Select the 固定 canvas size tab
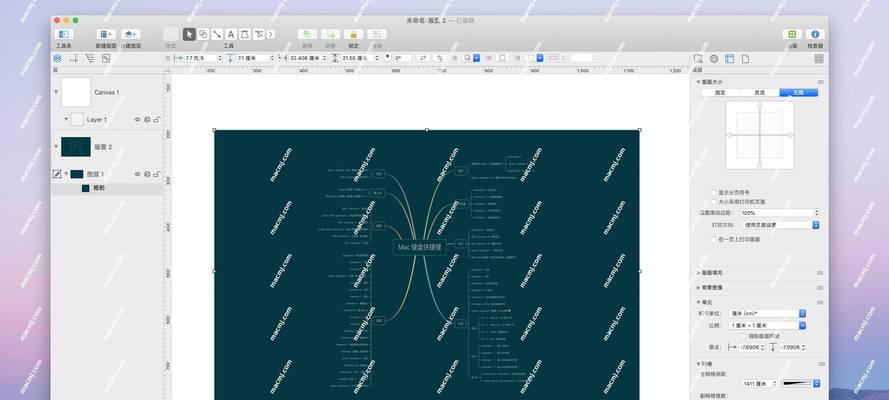 pos(720,92)
